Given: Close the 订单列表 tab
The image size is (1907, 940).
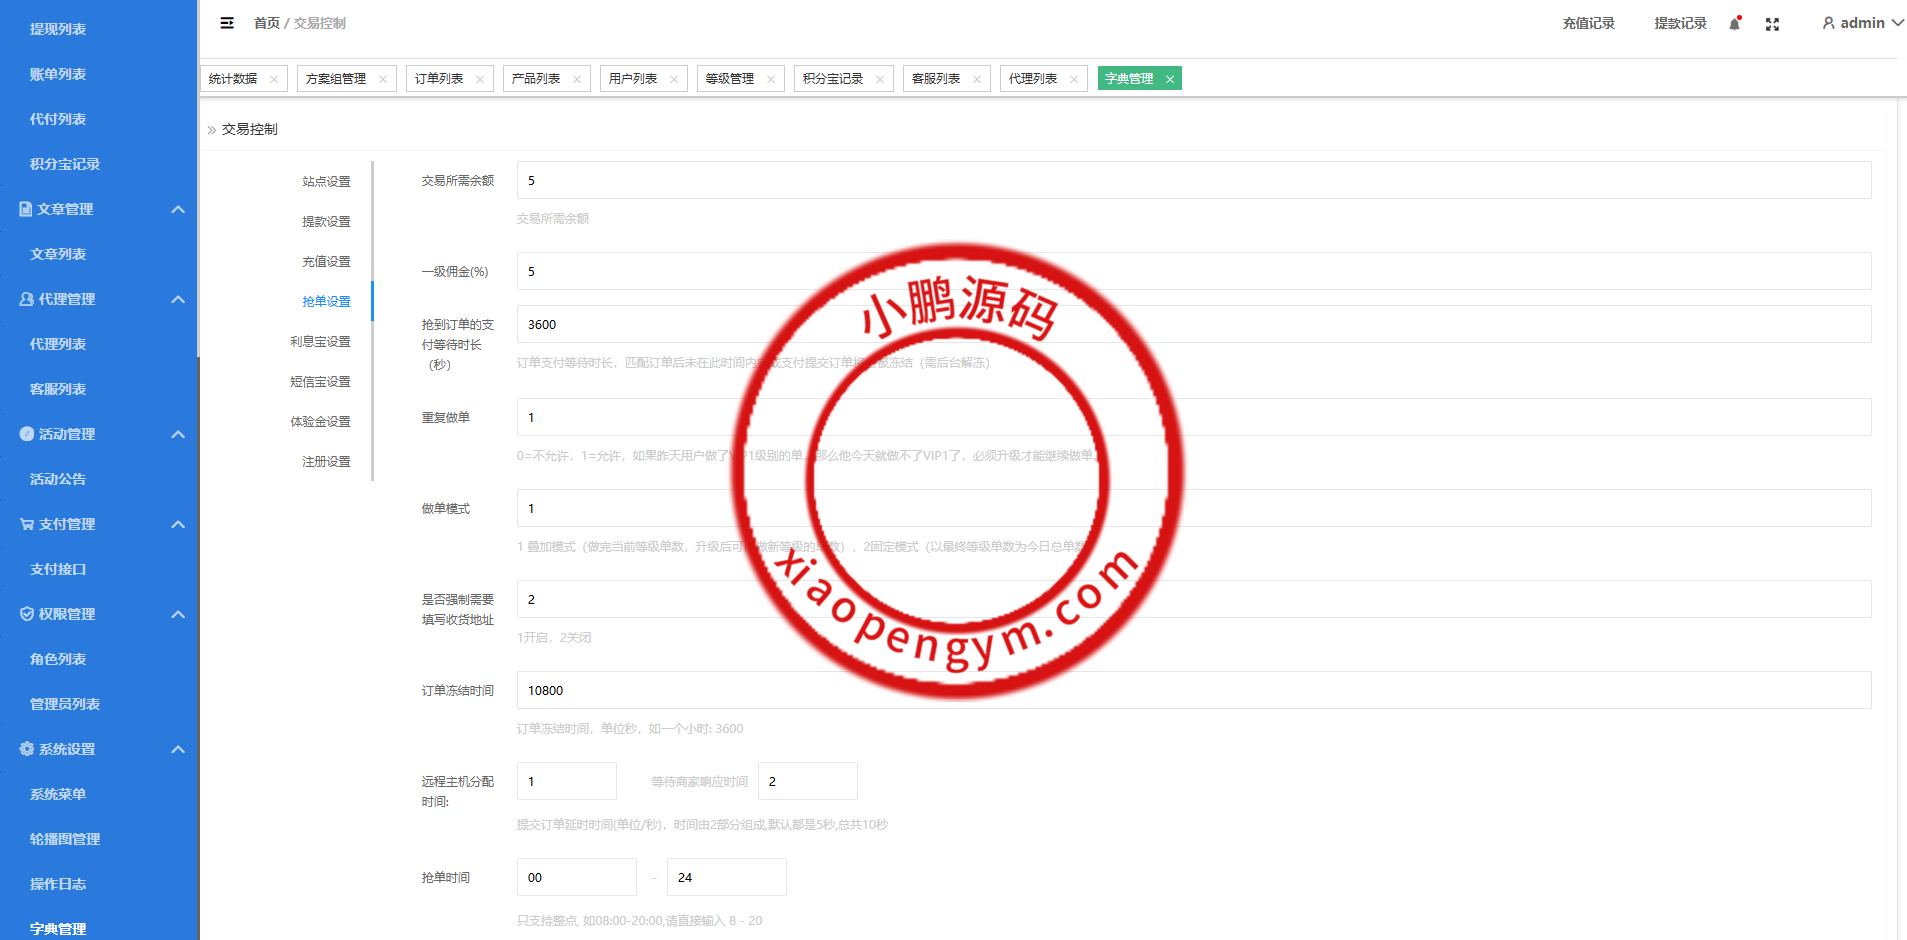Looking at the screenshot, I should [480, 79].
